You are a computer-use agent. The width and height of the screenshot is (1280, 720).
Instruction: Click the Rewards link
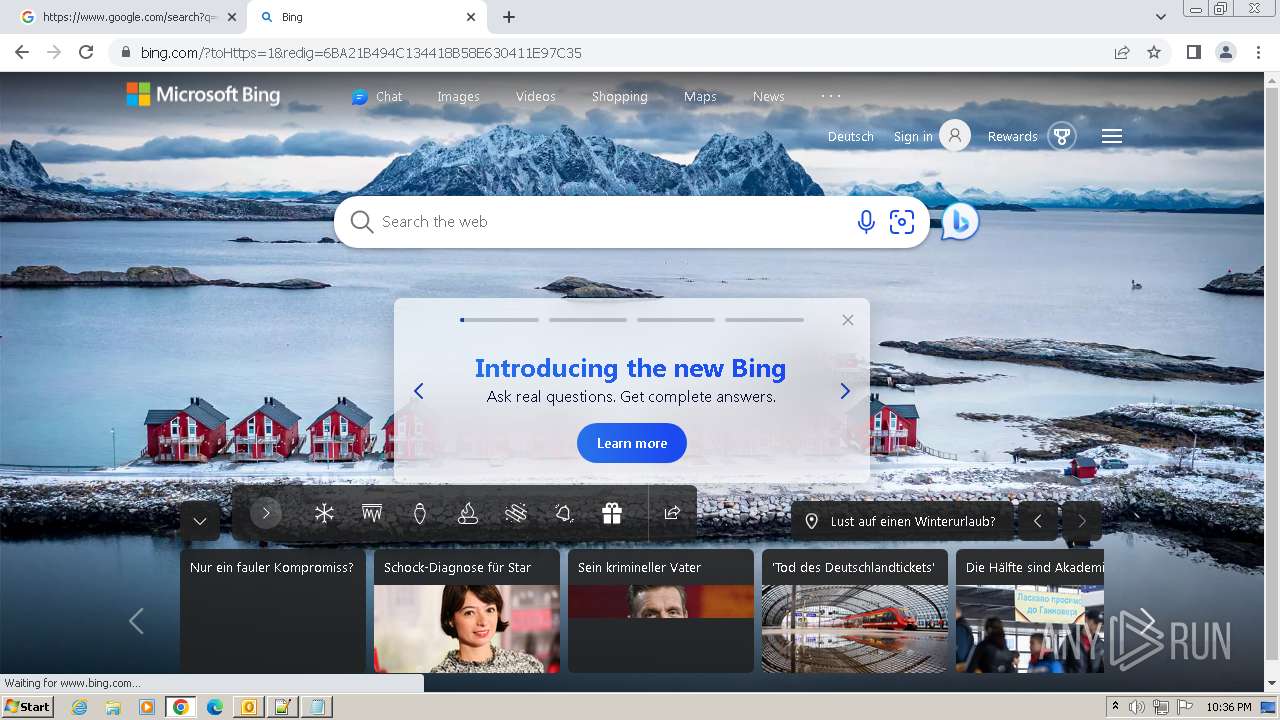coord(1013,137)
